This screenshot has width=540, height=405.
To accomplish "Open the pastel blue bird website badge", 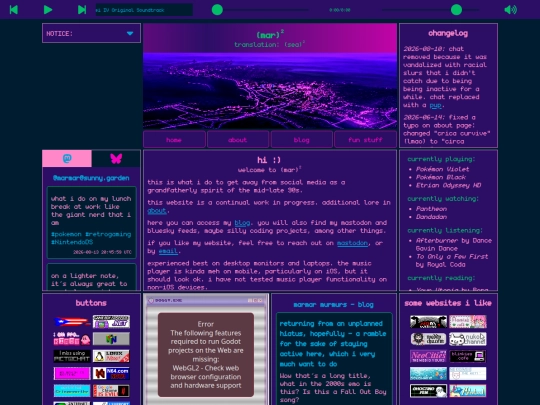I will click(x=468, y=391).
